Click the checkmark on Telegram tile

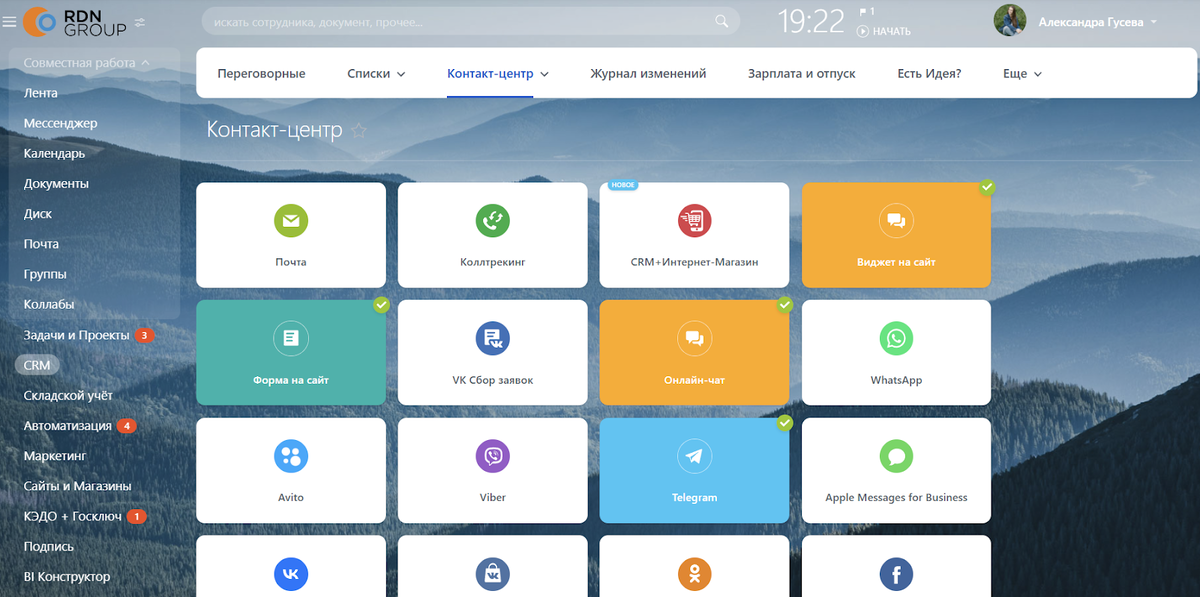point(784,423)
